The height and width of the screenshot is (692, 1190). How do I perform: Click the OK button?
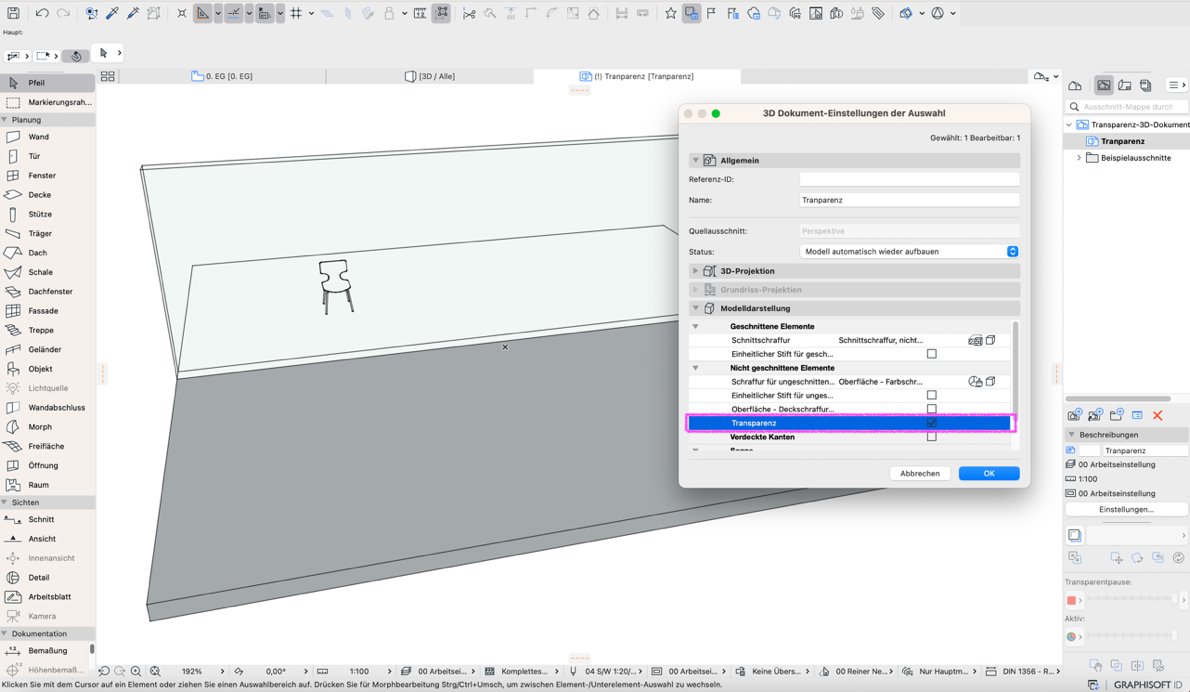[989, 473]
